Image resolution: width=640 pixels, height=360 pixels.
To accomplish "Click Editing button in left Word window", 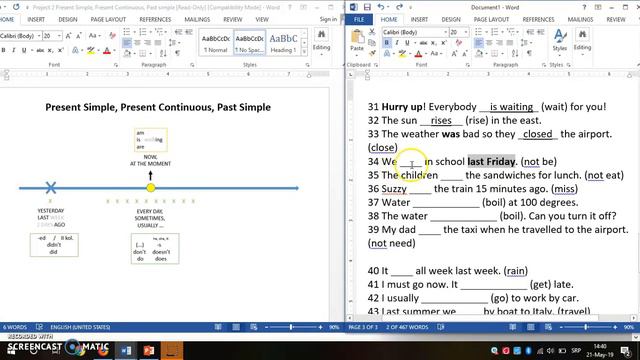I will (x=321, y=42).
